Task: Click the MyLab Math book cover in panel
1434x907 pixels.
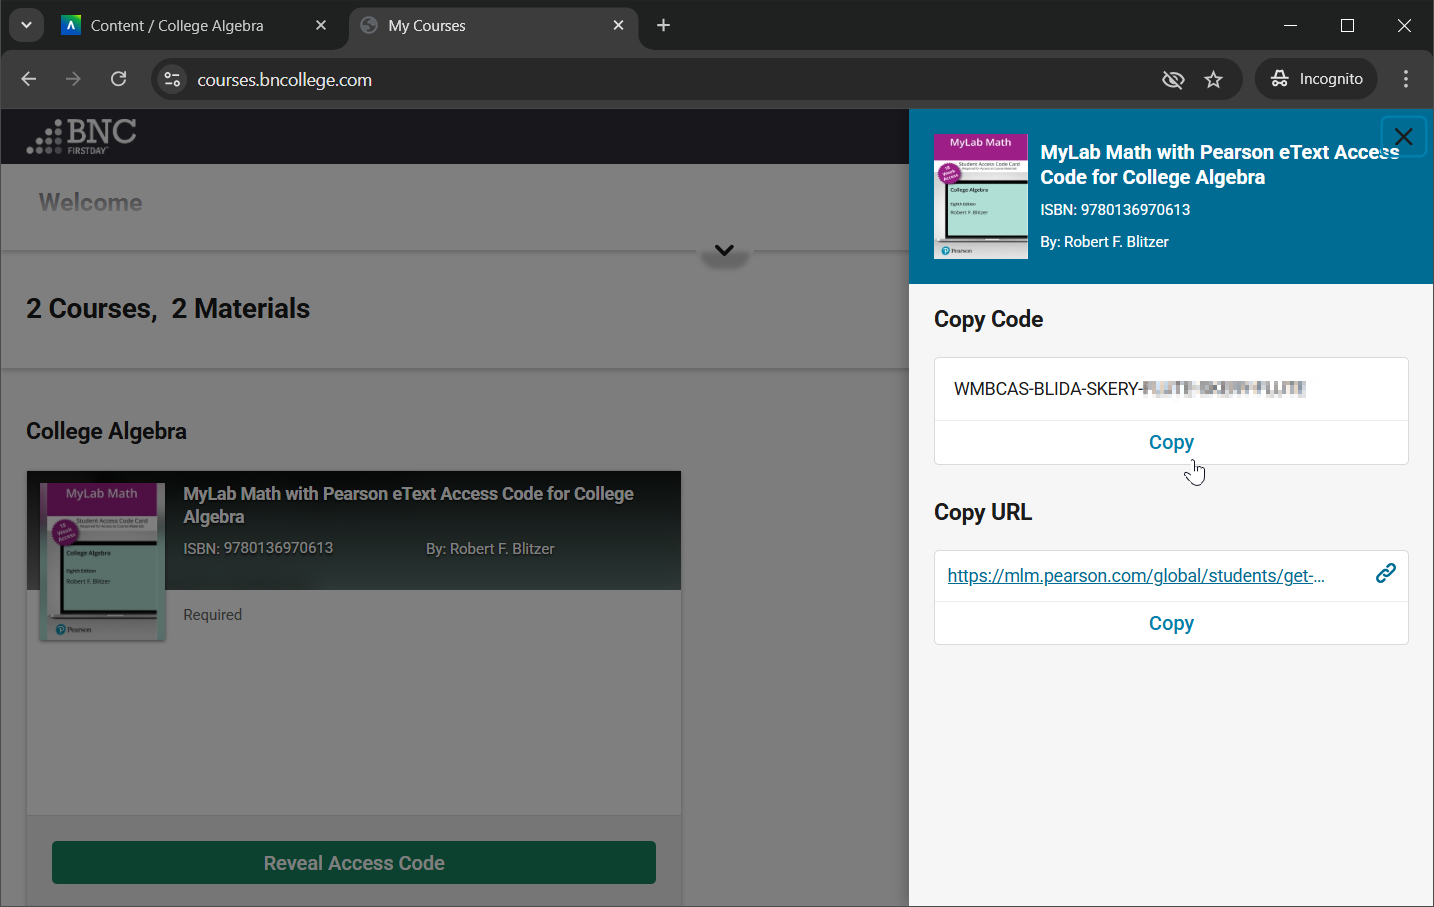Action: [x=981, y=196]
